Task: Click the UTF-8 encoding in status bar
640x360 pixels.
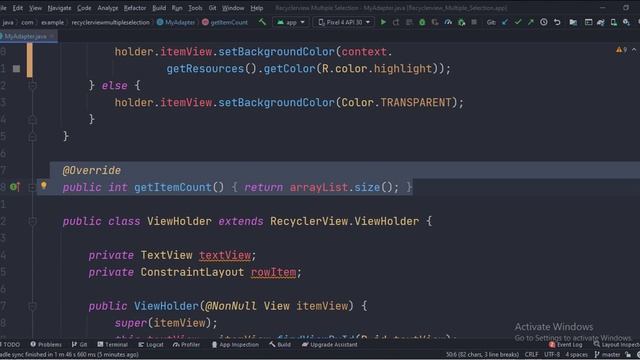Action: pos(552,354)
